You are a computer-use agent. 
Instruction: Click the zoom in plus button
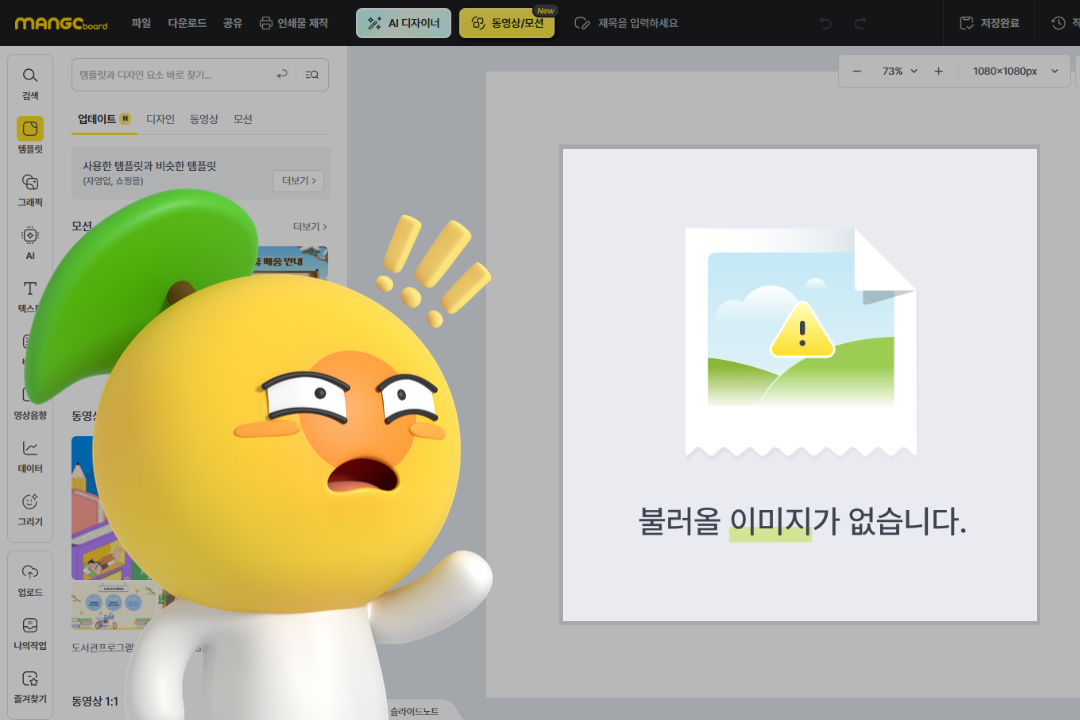938,72
